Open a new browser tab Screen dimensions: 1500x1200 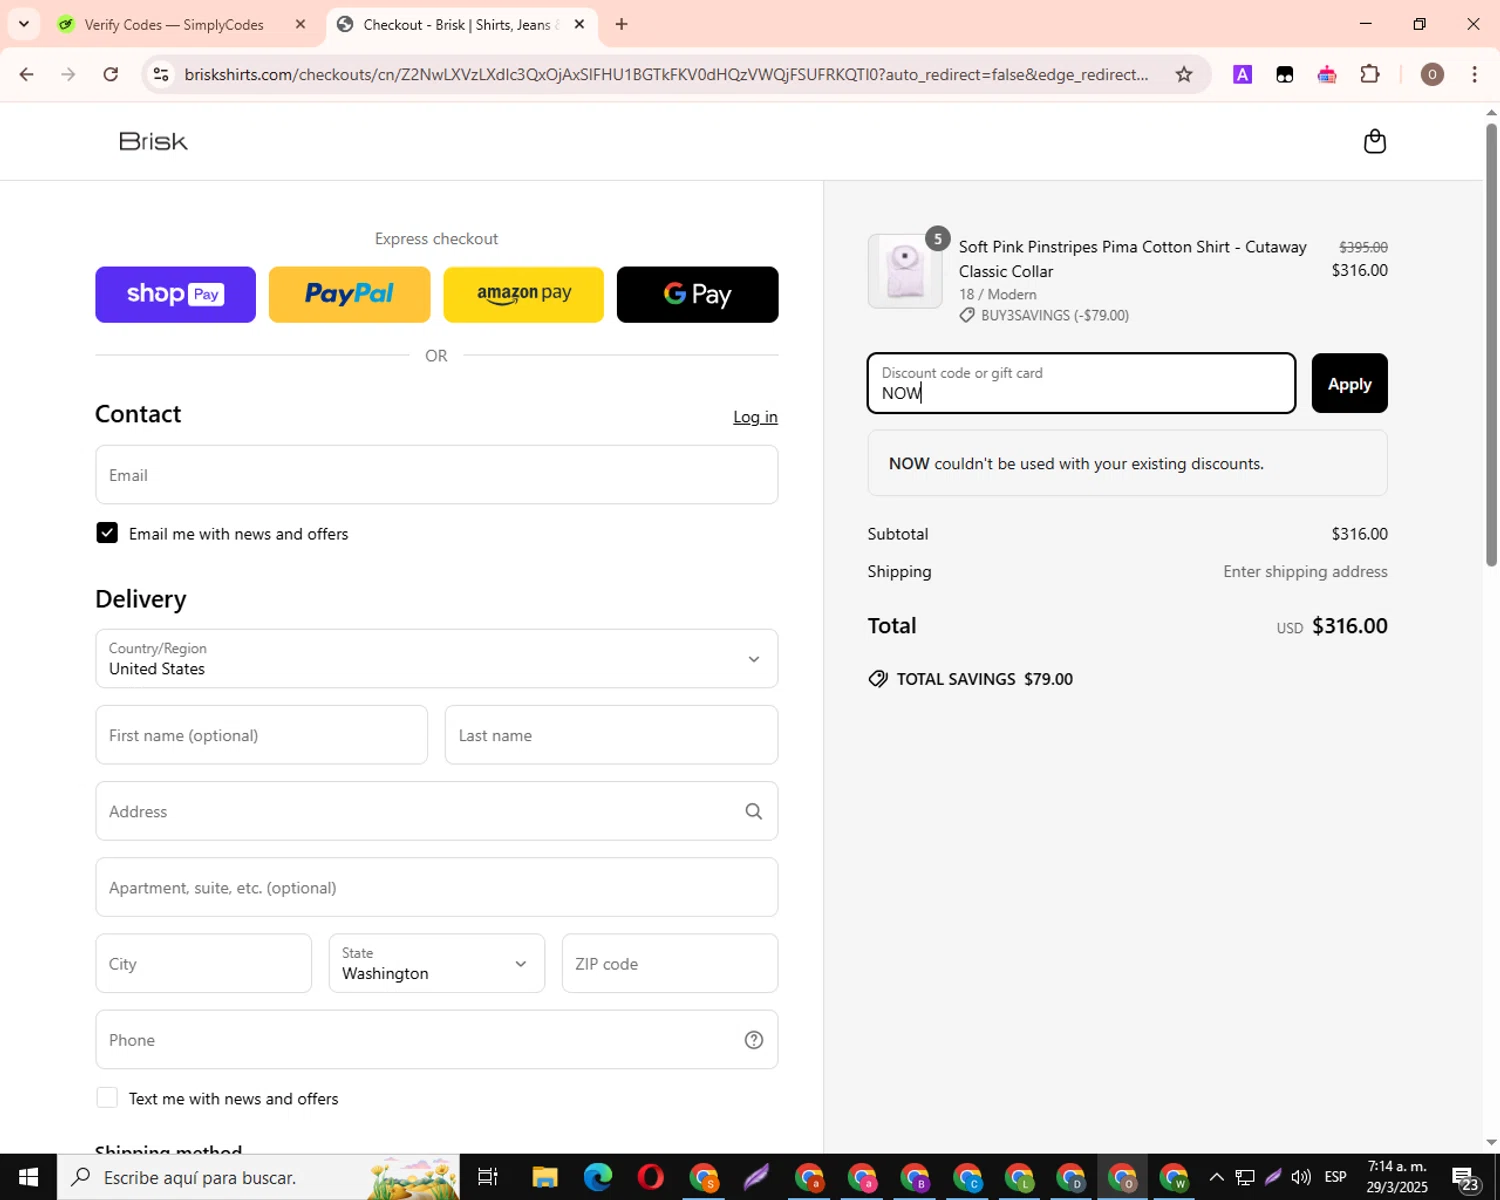click(621, 24)
